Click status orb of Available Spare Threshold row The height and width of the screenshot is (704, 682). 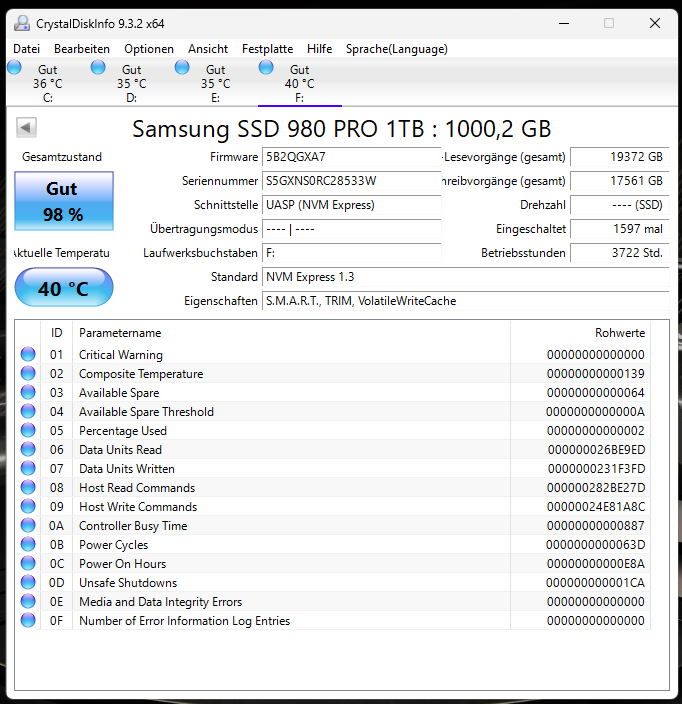coord(28,411)
